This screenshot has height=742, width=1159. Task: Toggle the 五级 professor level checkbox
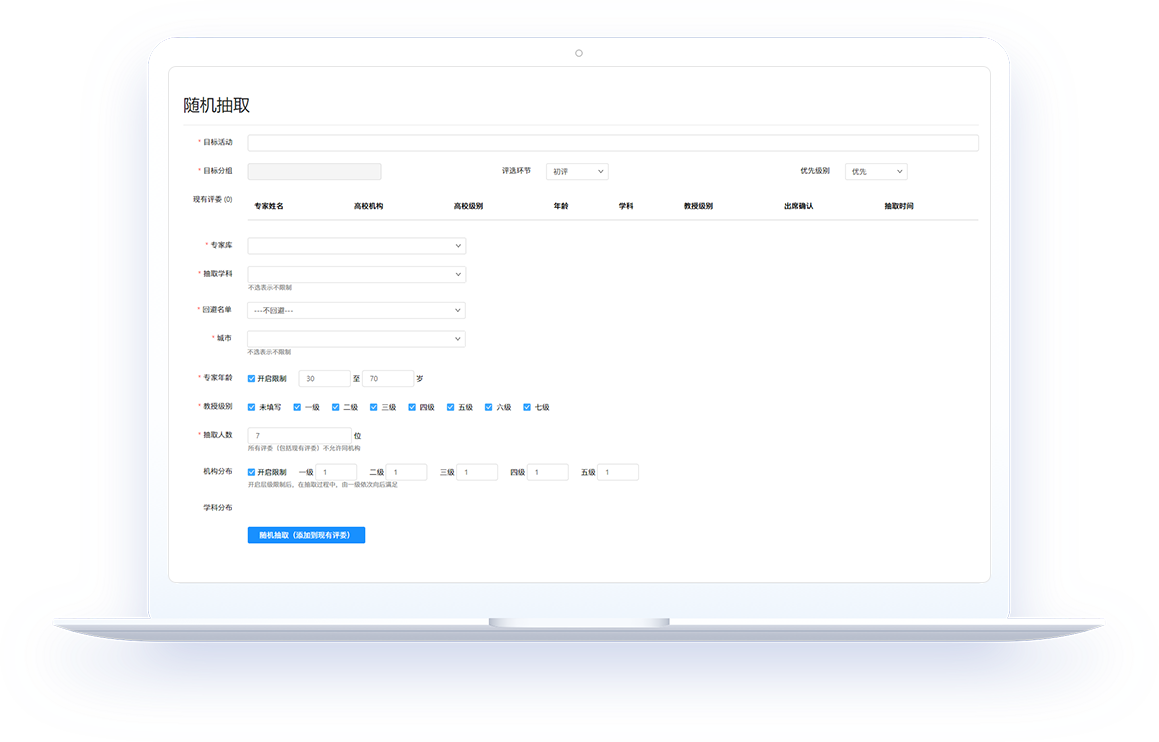pyautogui.click(x=451, y=408)
